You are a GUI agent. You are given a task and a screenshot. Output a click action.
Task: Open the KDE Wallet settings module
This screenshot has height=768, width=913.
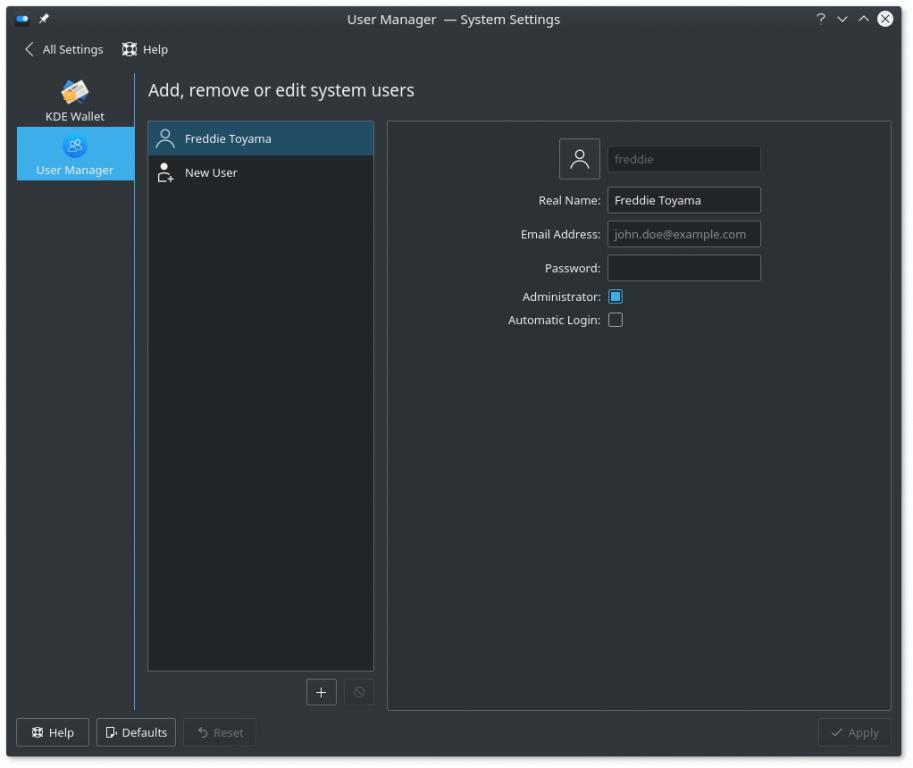point(75,100)
